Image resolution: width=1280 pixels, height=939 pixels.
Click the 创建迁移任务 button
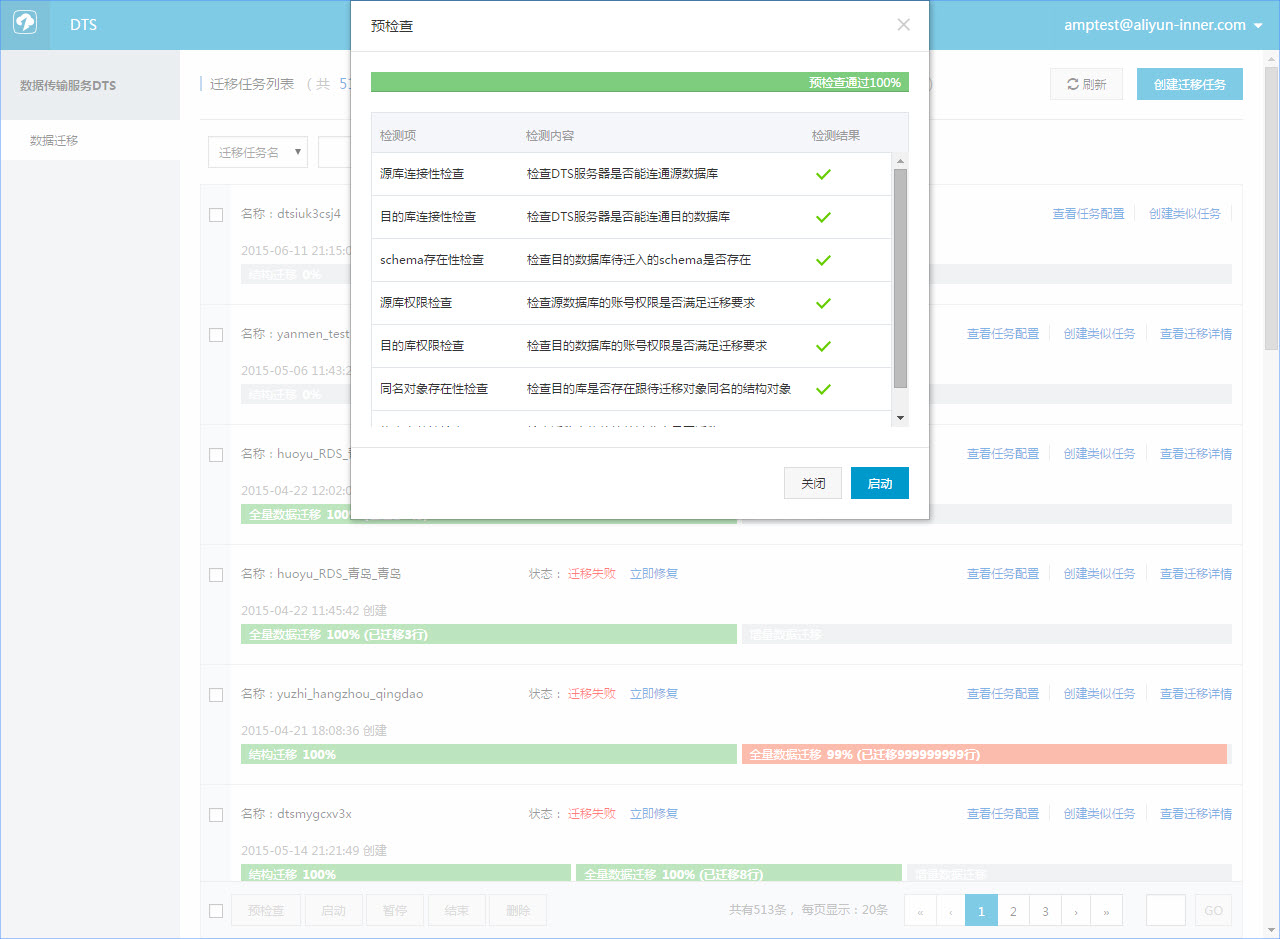coord(1190,85)
